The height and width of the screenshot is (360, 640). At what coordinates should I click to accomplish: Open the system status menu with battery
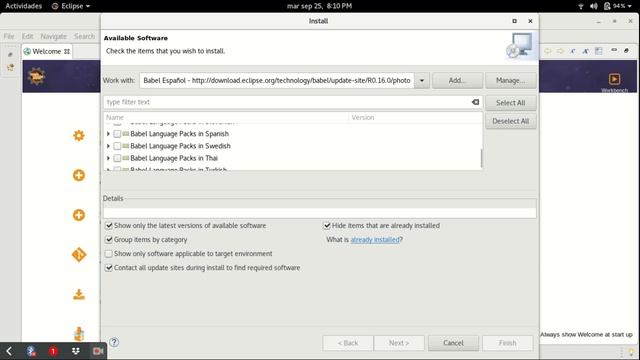(x=618, y=6)
